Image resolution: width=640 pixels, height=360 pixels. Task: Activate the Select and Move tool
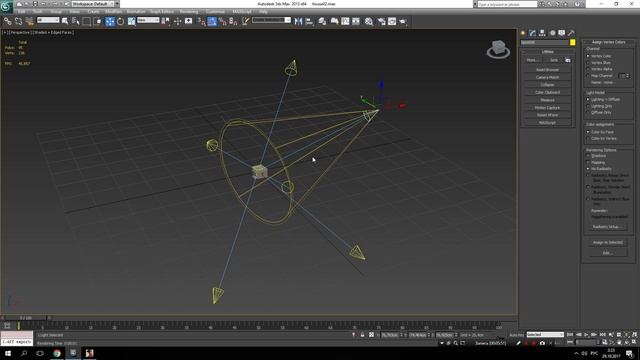coord(110,21)
